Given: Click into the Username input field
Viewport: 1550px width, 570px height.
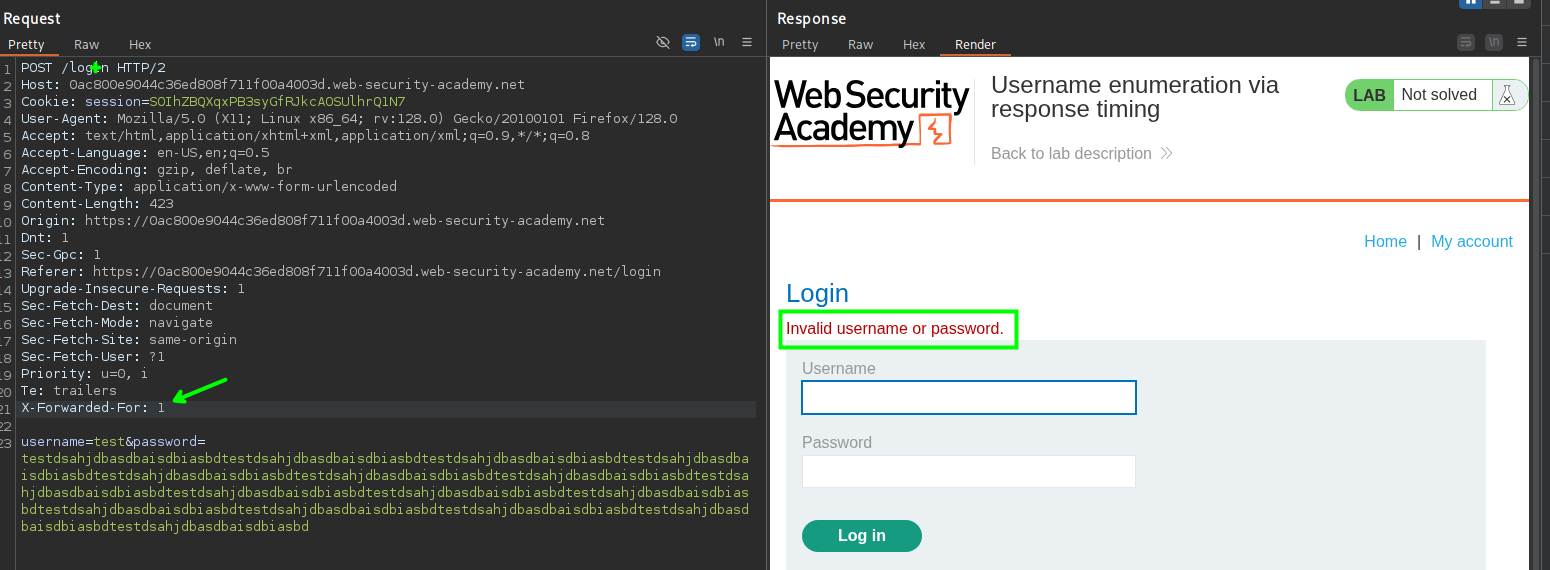Looking at the screenshot, I should click(968, 397).
